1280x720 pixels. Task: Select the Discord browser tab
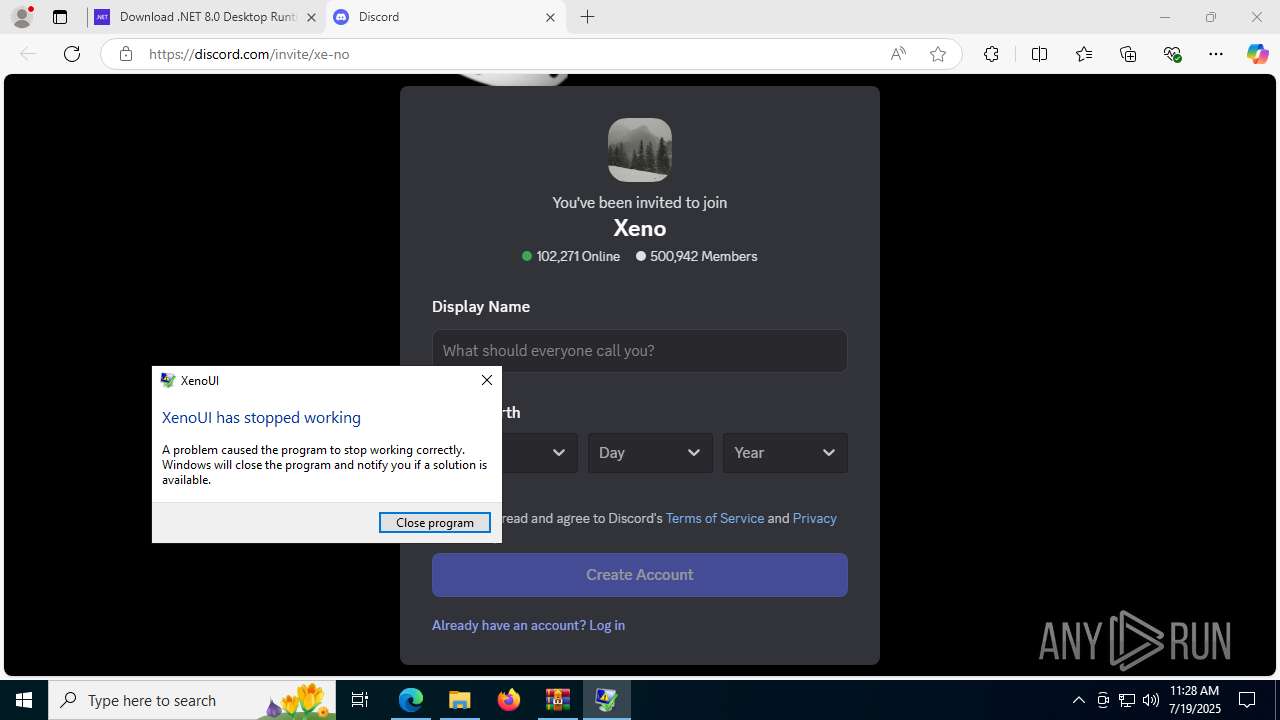pyautogui.click(x=445, y=17)
